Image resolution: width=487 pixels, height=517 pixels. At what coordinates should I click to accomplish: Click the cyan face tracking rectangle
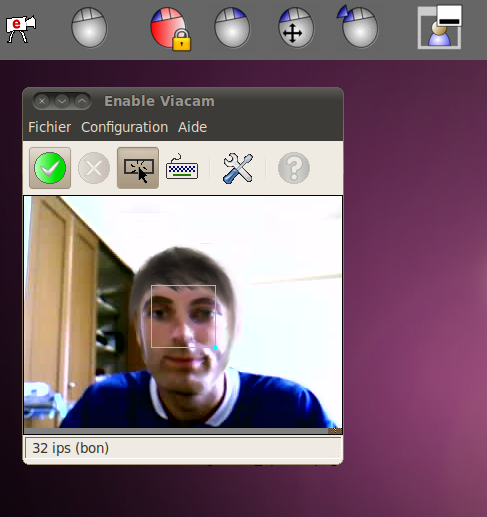point(184,317)
